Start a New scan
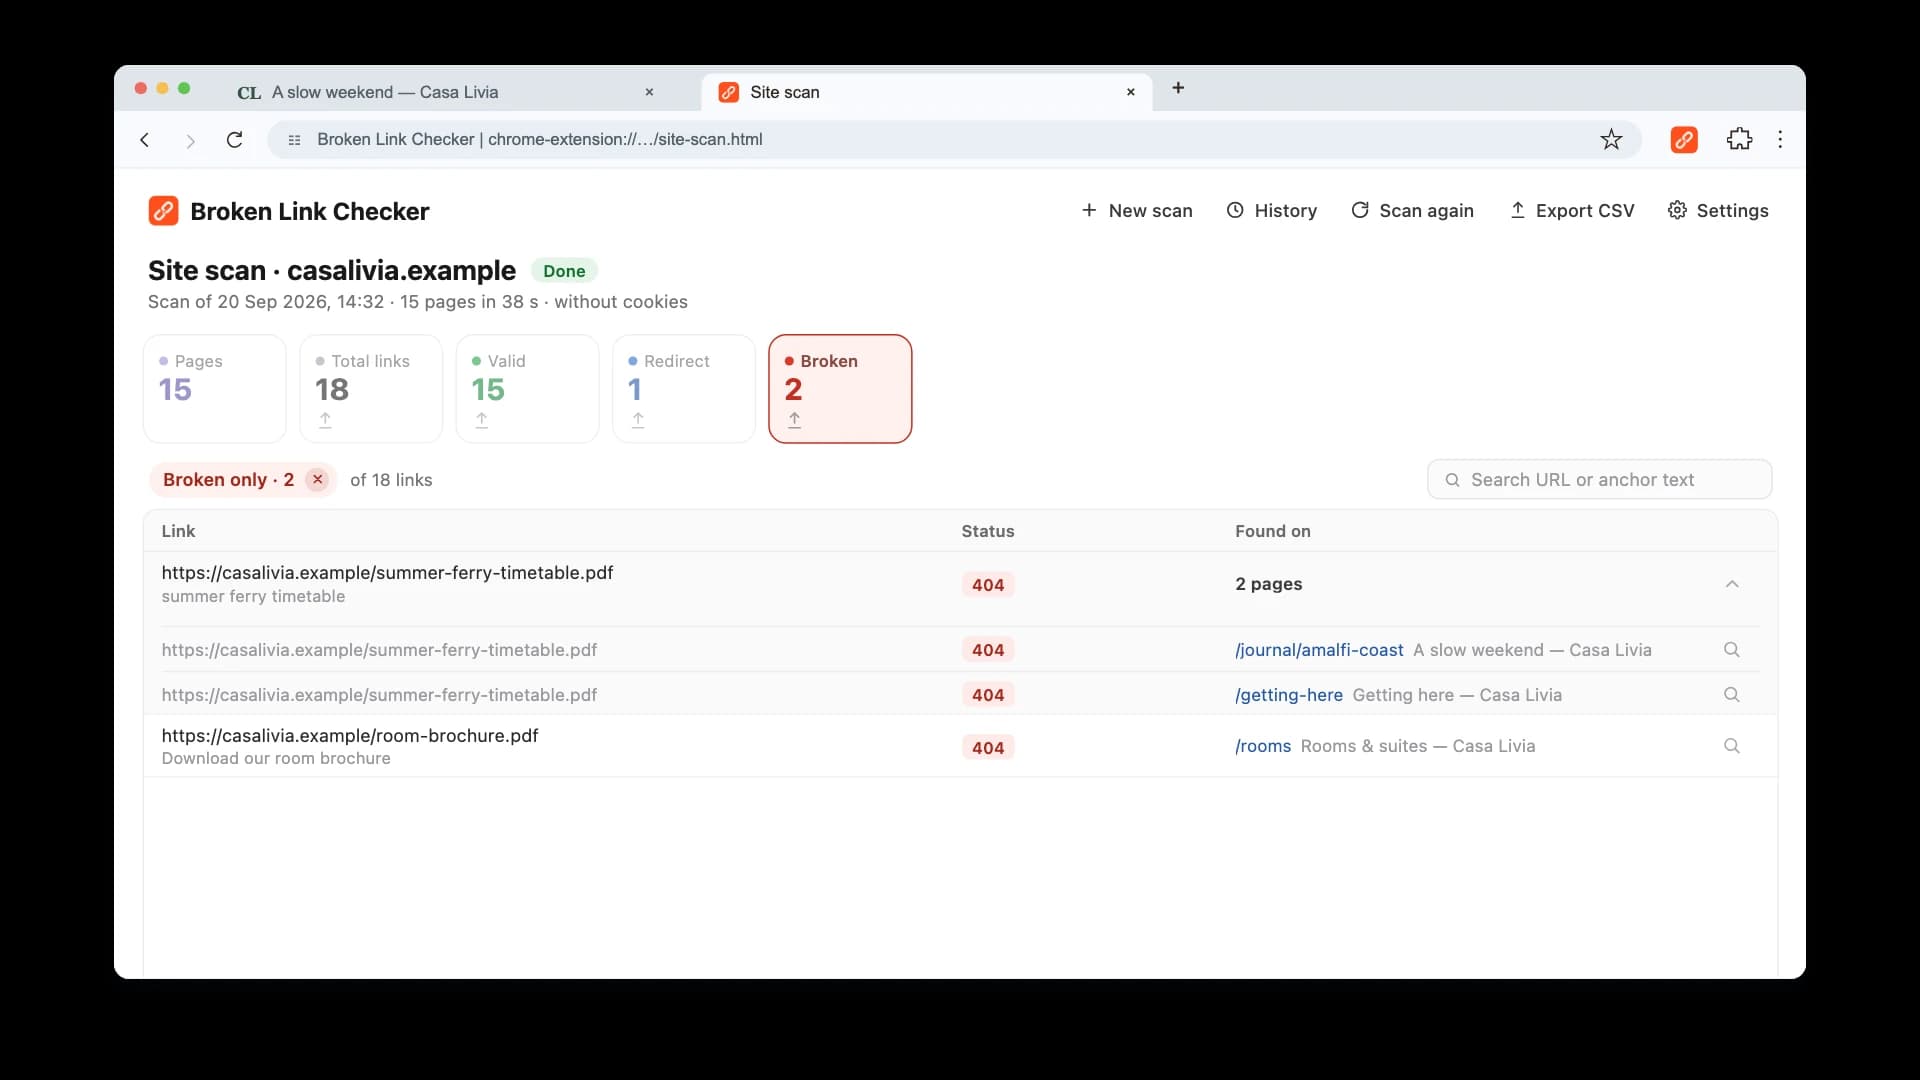Screen dimensions: 1920x1080 point(1137,211)
